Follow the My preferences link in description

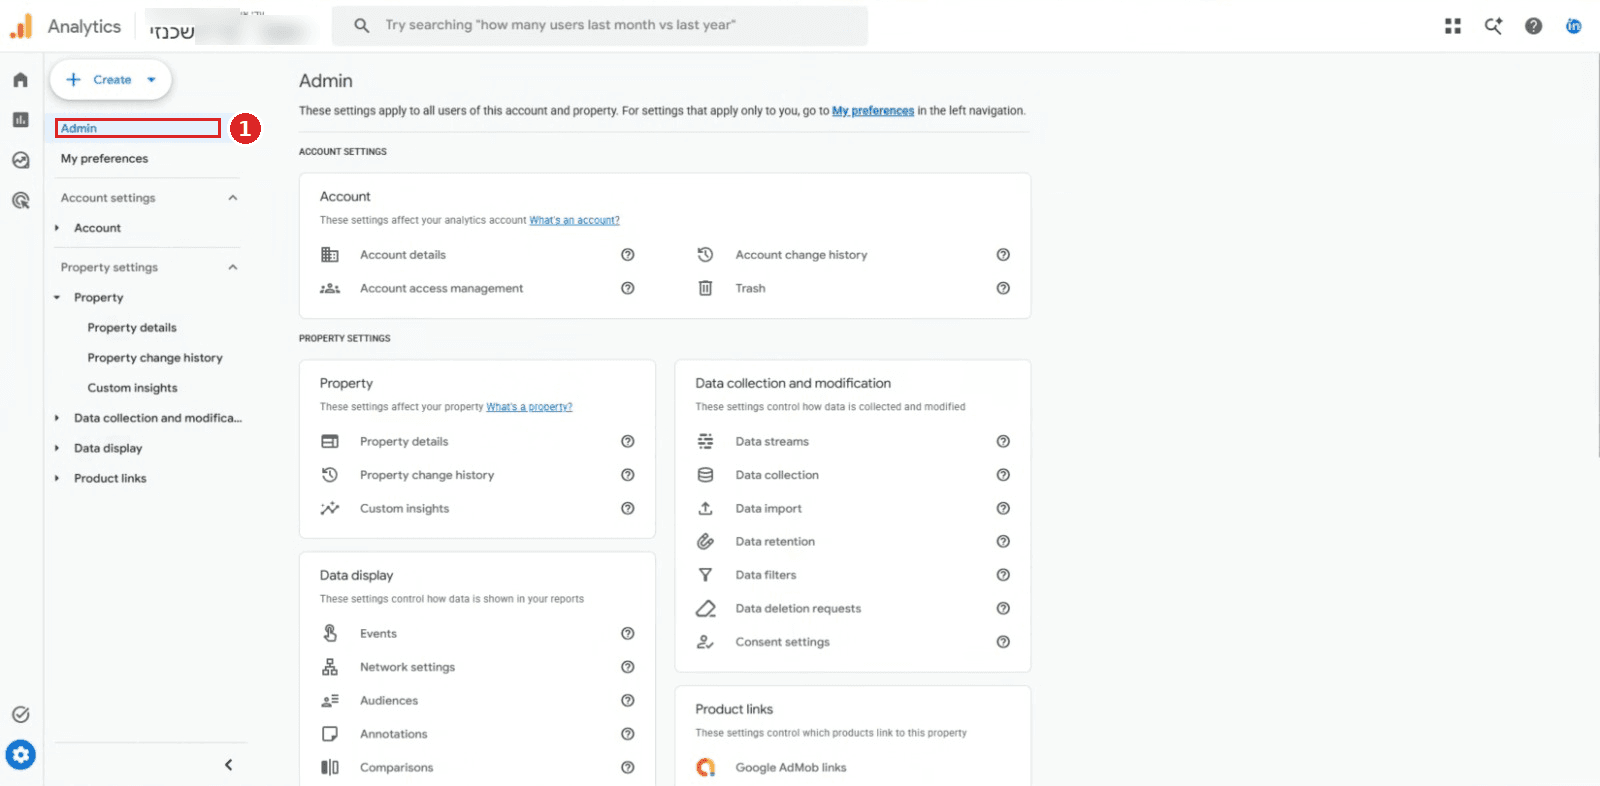(873, 111)
